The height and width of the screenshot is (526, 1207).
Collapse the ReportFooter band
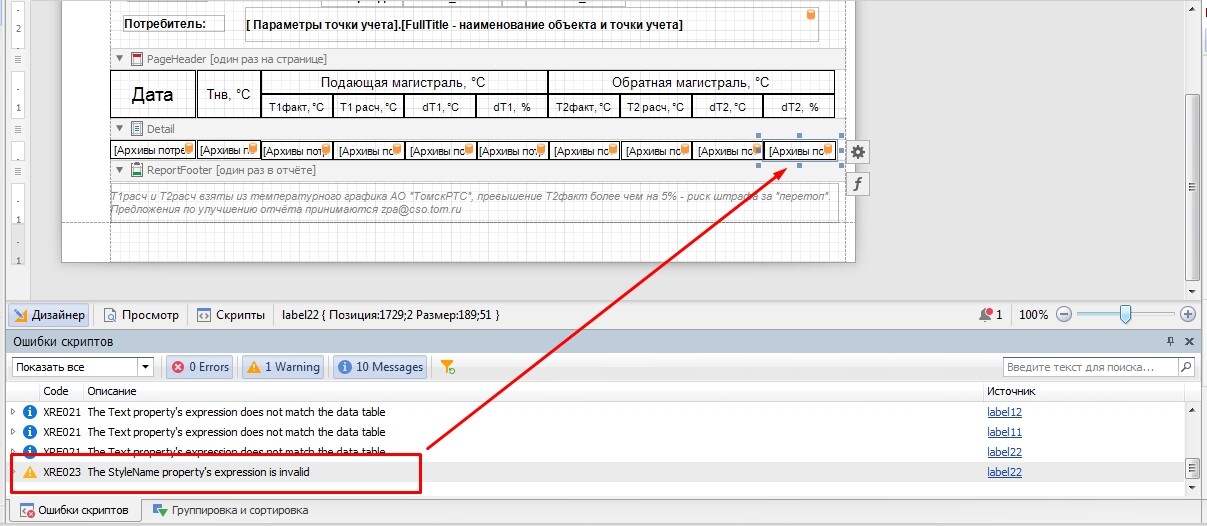tap(121, 170)
